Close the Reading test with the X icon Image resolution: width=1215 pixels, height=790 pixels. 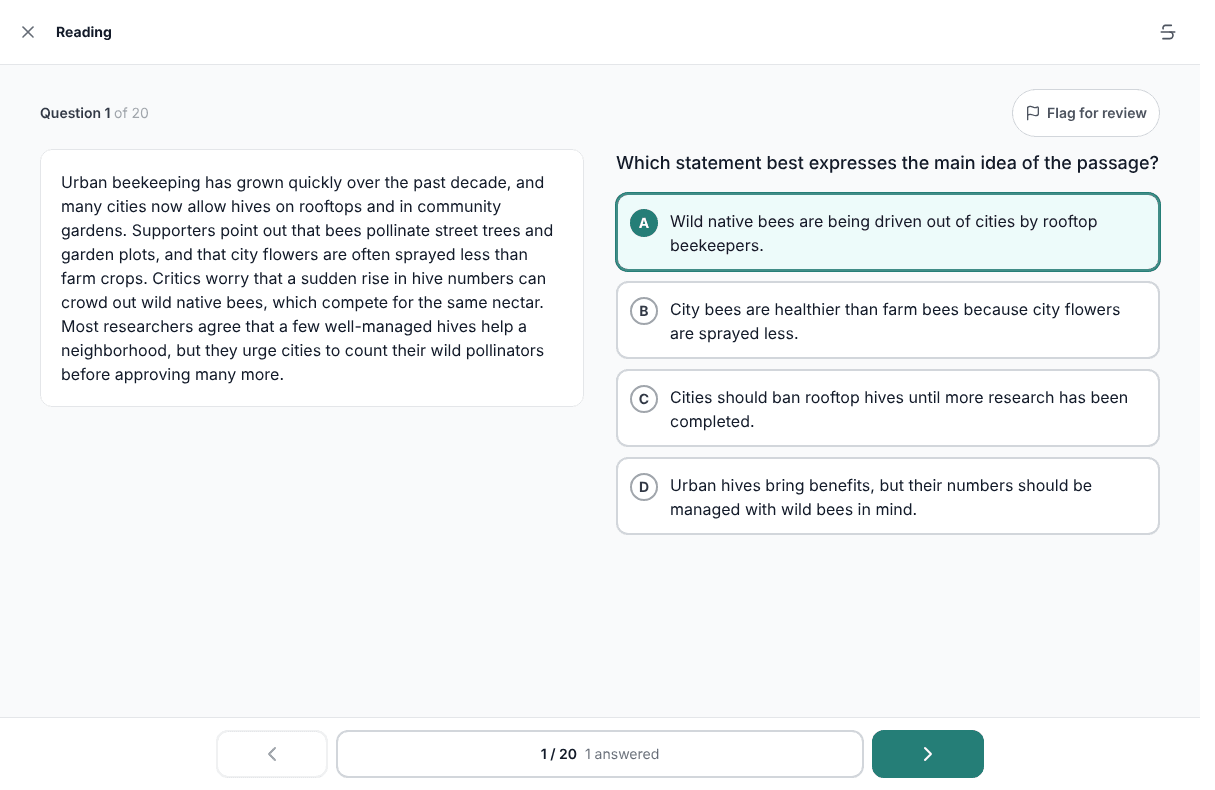pos(28,32)
